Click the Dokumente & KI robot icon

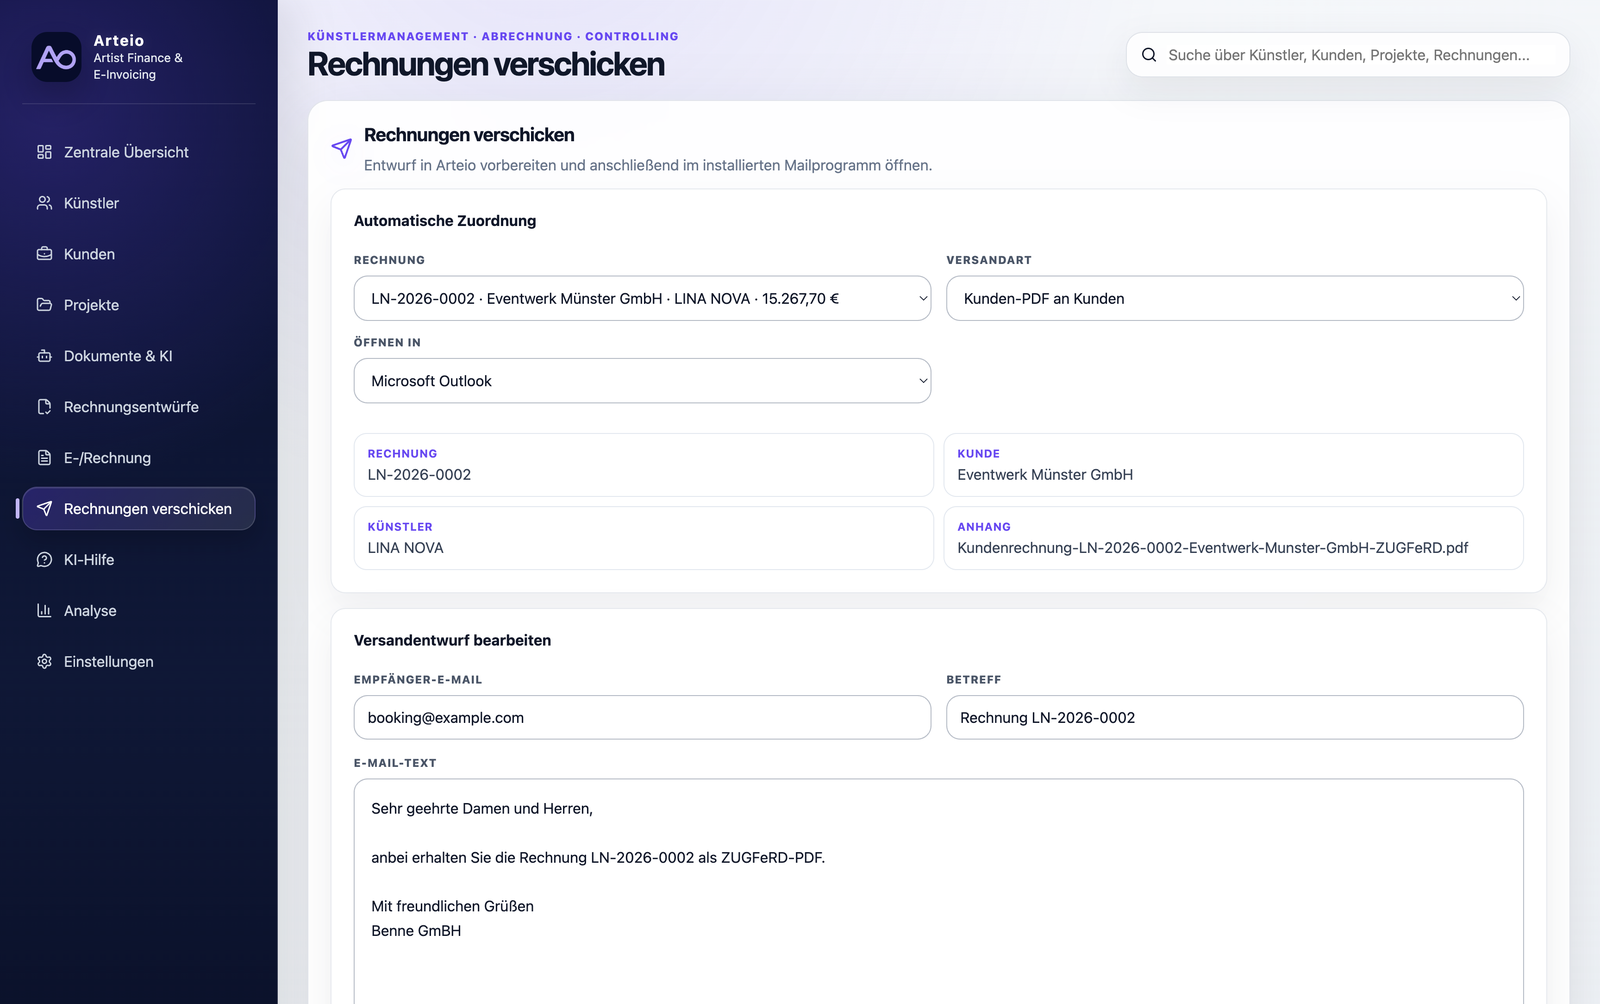(44, 356)
